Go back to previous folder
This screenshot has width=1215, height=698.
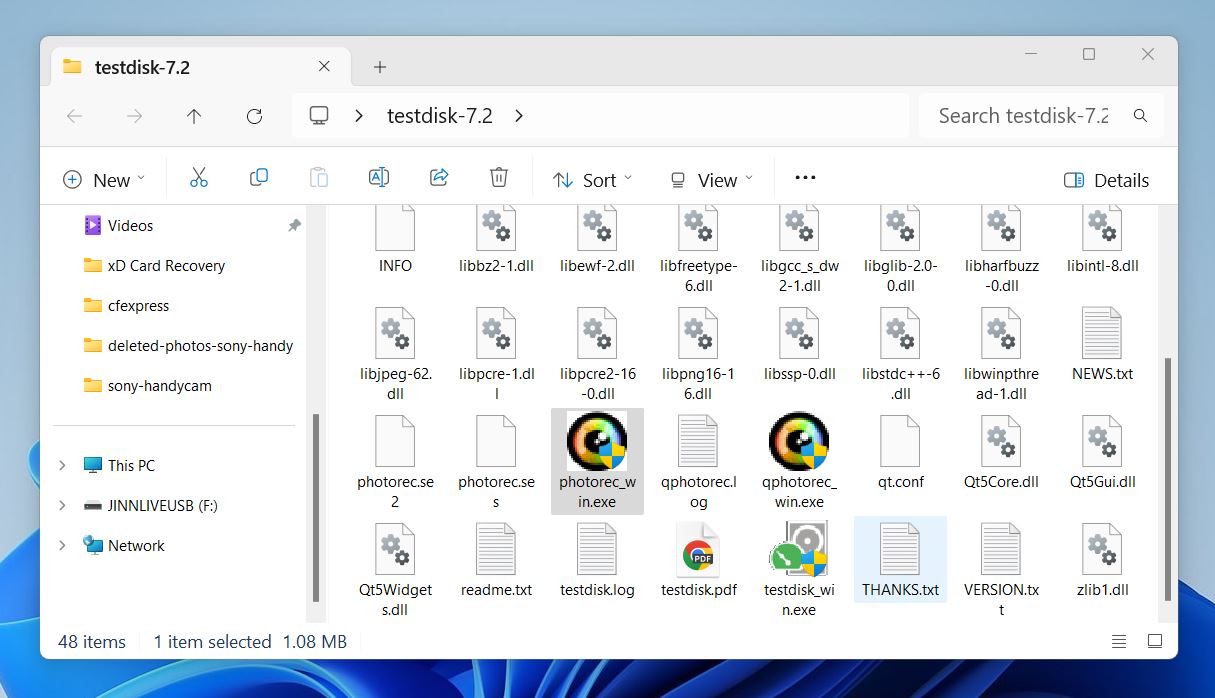pos(74,116)
